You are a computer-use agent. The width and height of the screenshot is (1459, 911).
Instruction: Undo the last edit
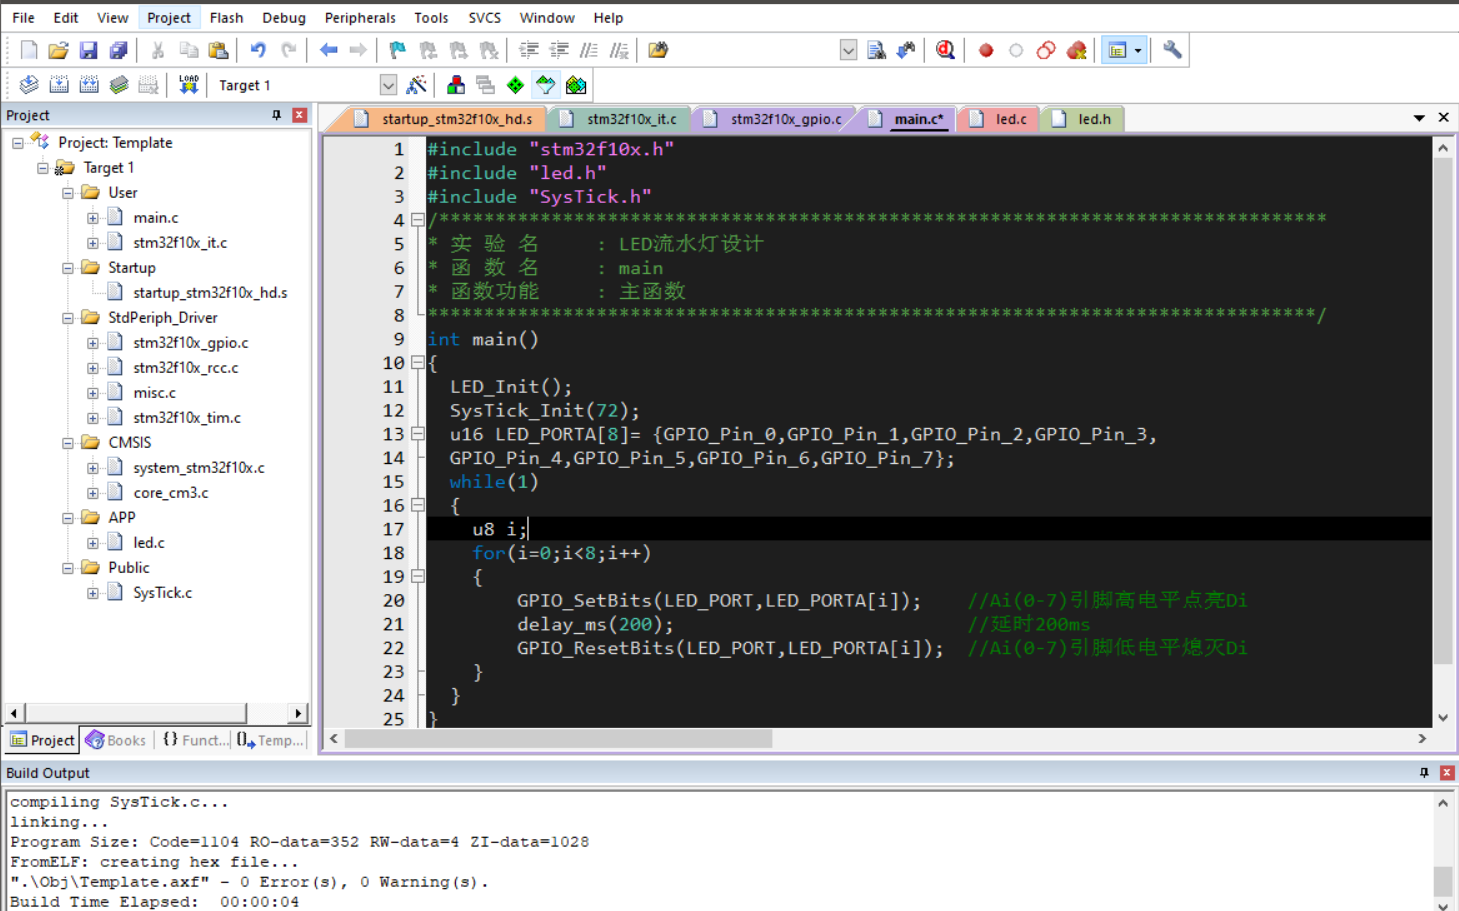coord(258,50)
